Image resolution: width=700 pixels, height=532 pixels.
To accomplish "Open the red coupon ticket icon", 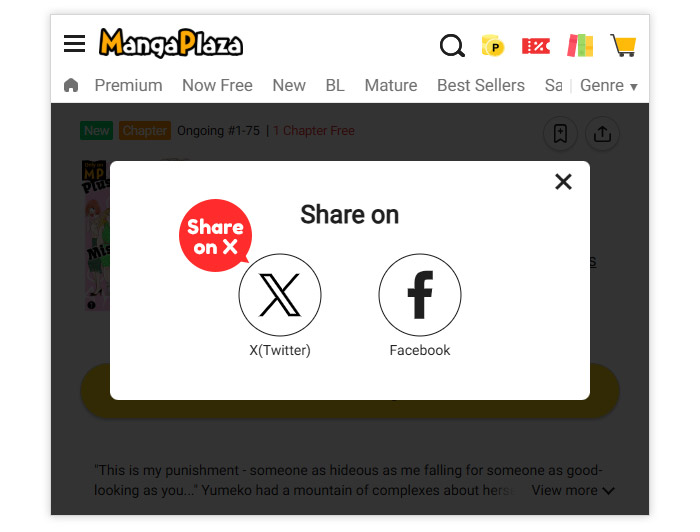I will pyautogui.click(x=536, y=46).
